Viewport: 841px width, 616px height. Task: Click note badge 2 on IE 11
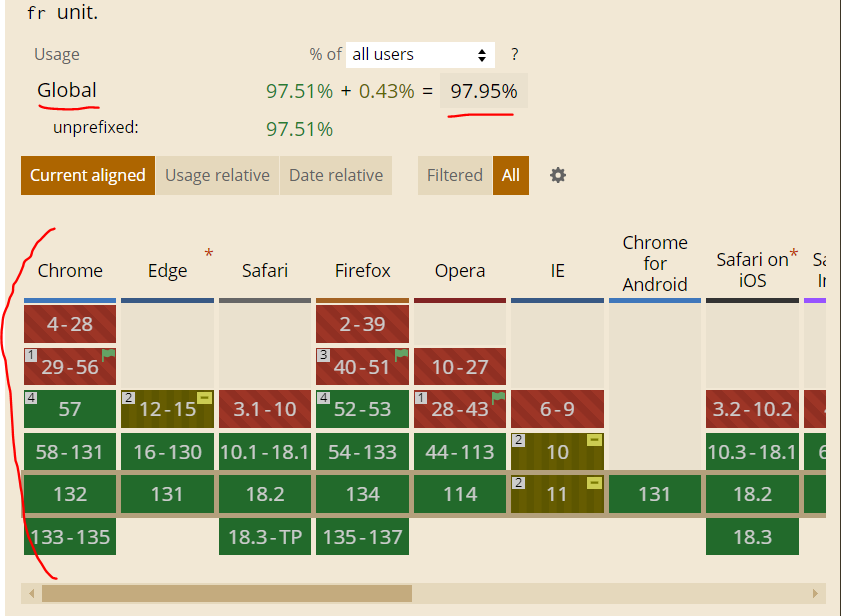coord(518,482)
